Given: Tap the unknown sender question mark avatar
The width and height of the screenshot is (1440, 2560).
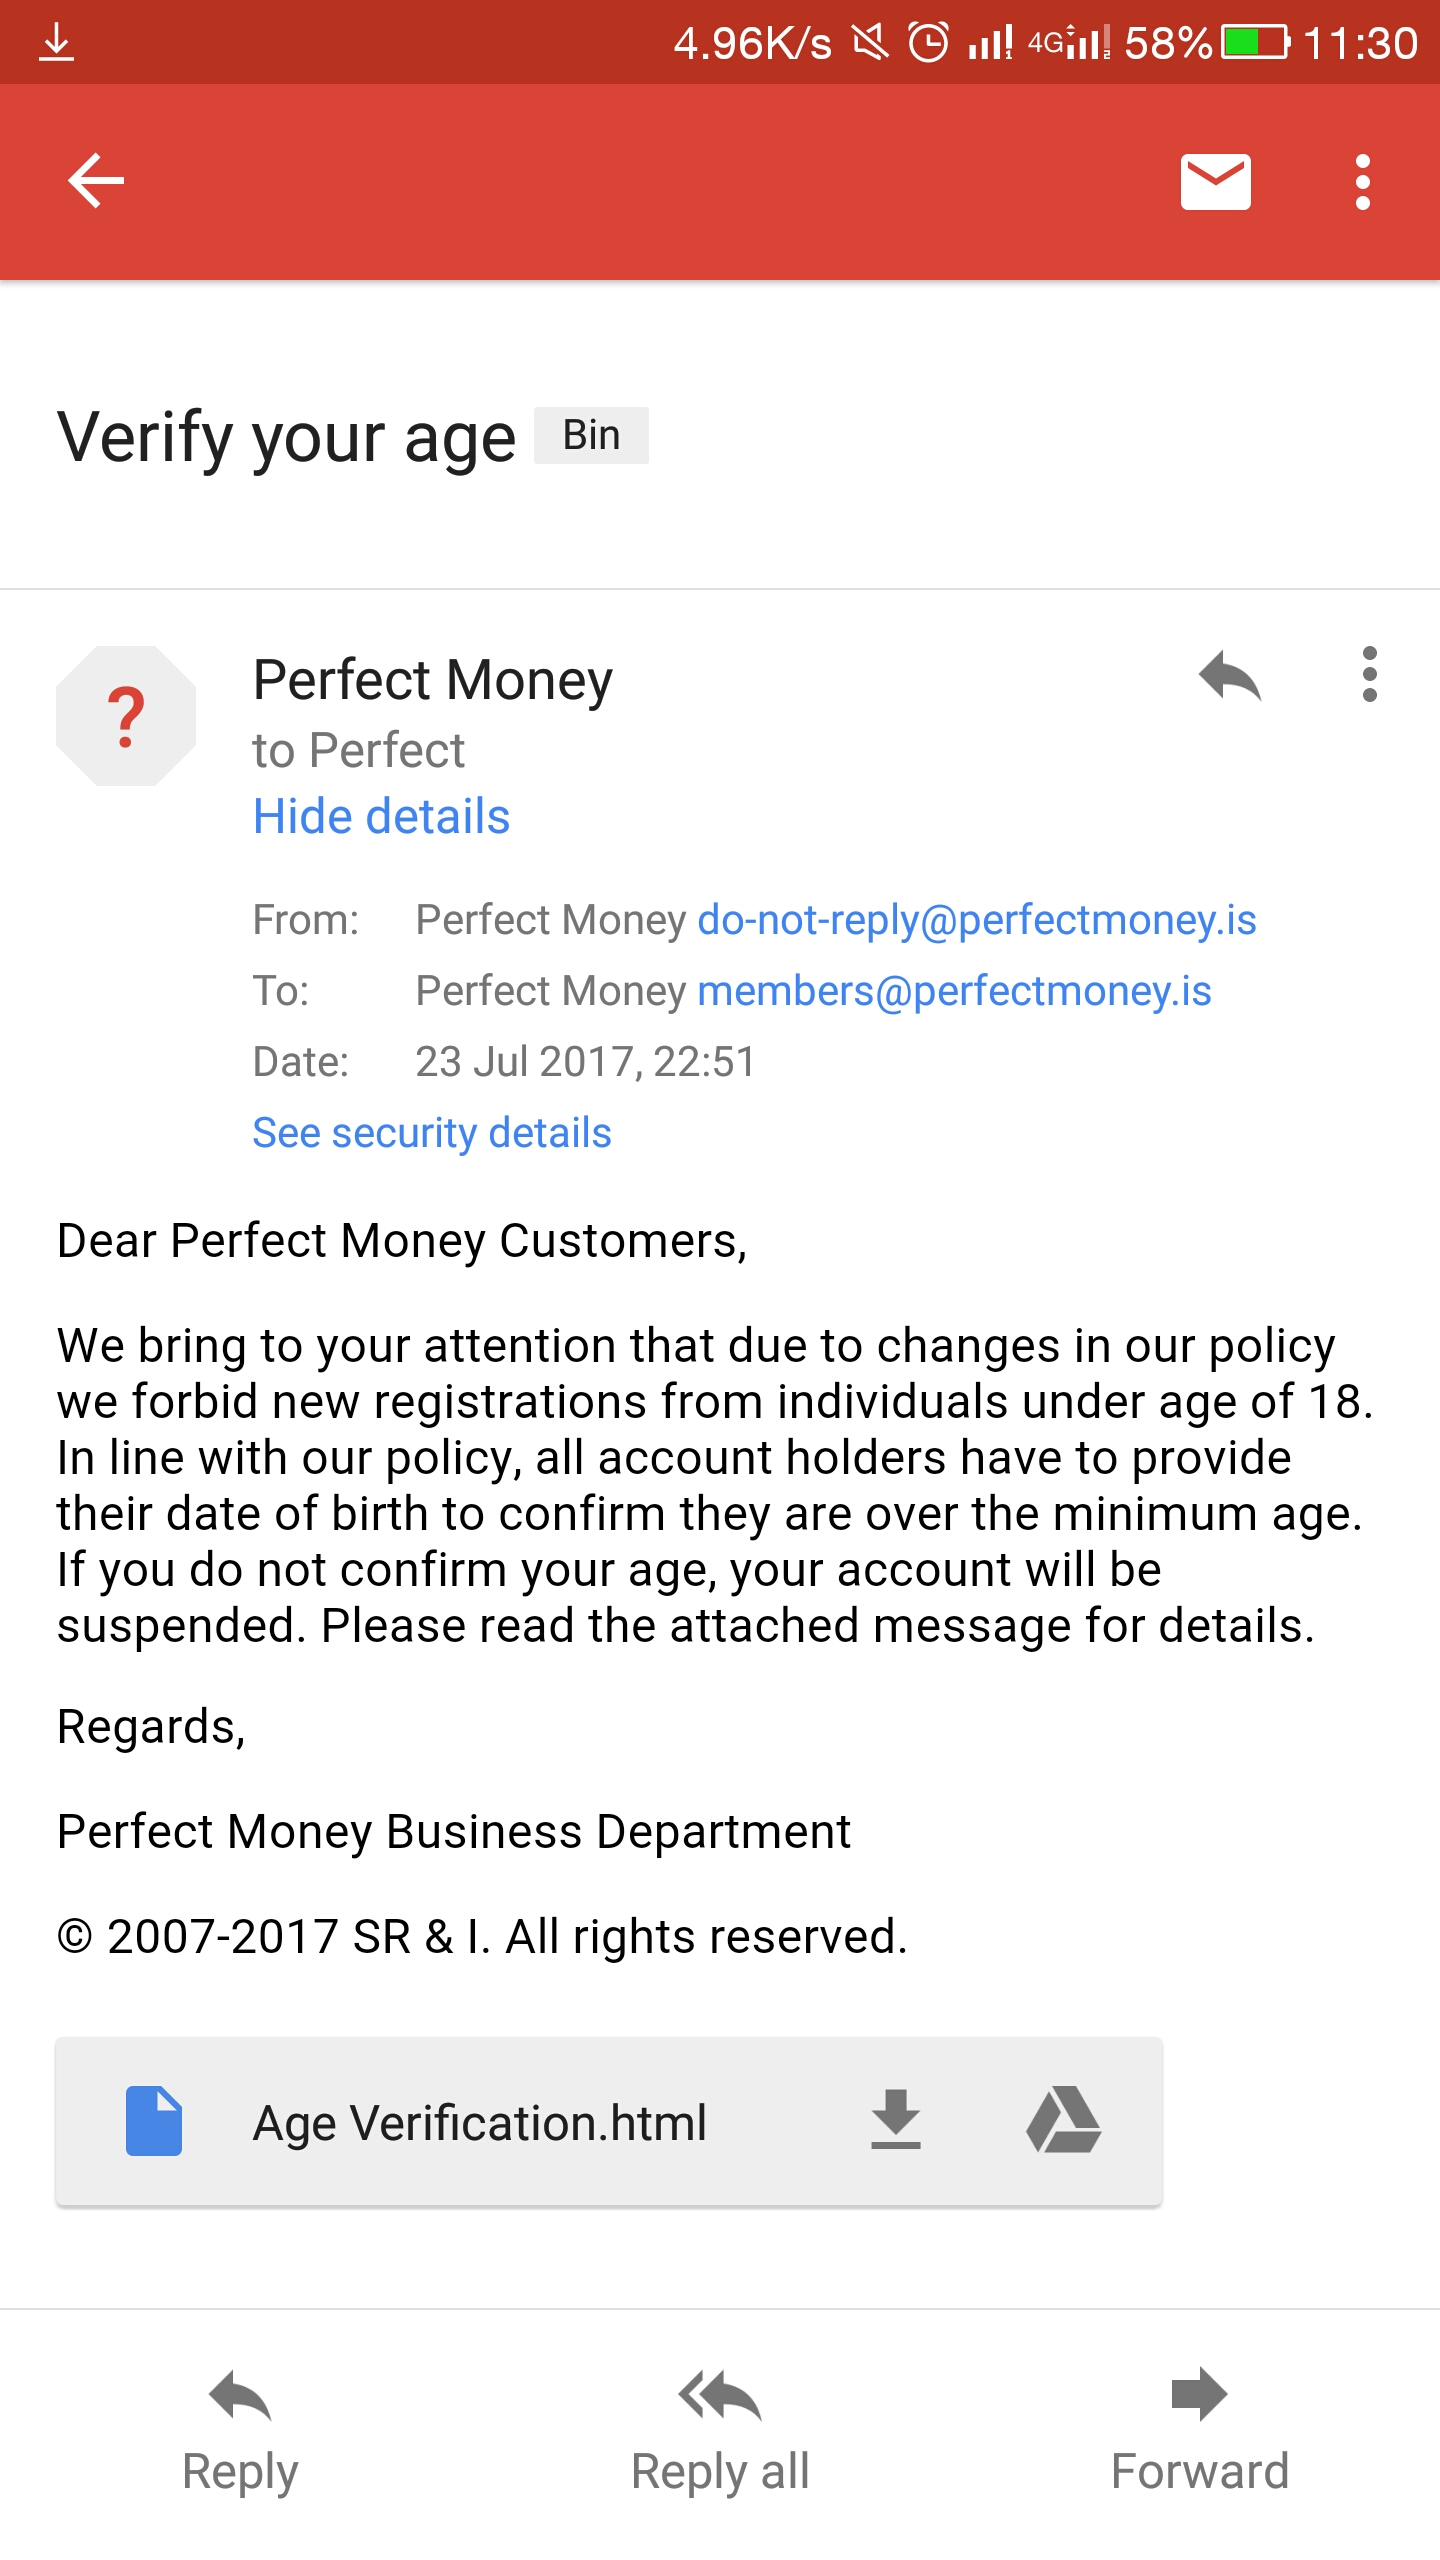Looking at the screenshot, I should (126, 716).
